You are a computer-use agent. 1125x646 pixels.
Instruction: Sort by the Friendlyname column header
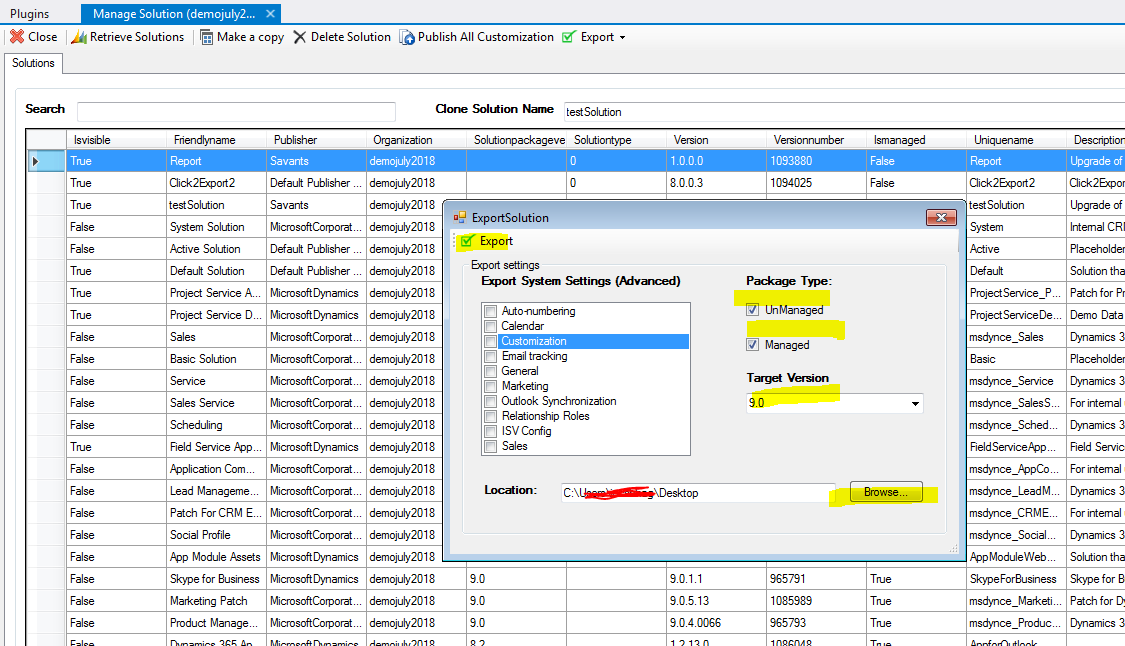coord(216,140)
